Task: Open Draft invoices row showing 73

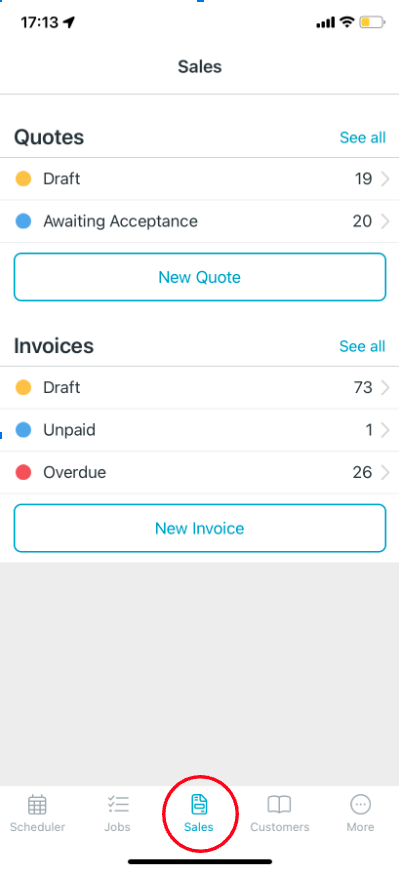Action: [x=200, y=387]
